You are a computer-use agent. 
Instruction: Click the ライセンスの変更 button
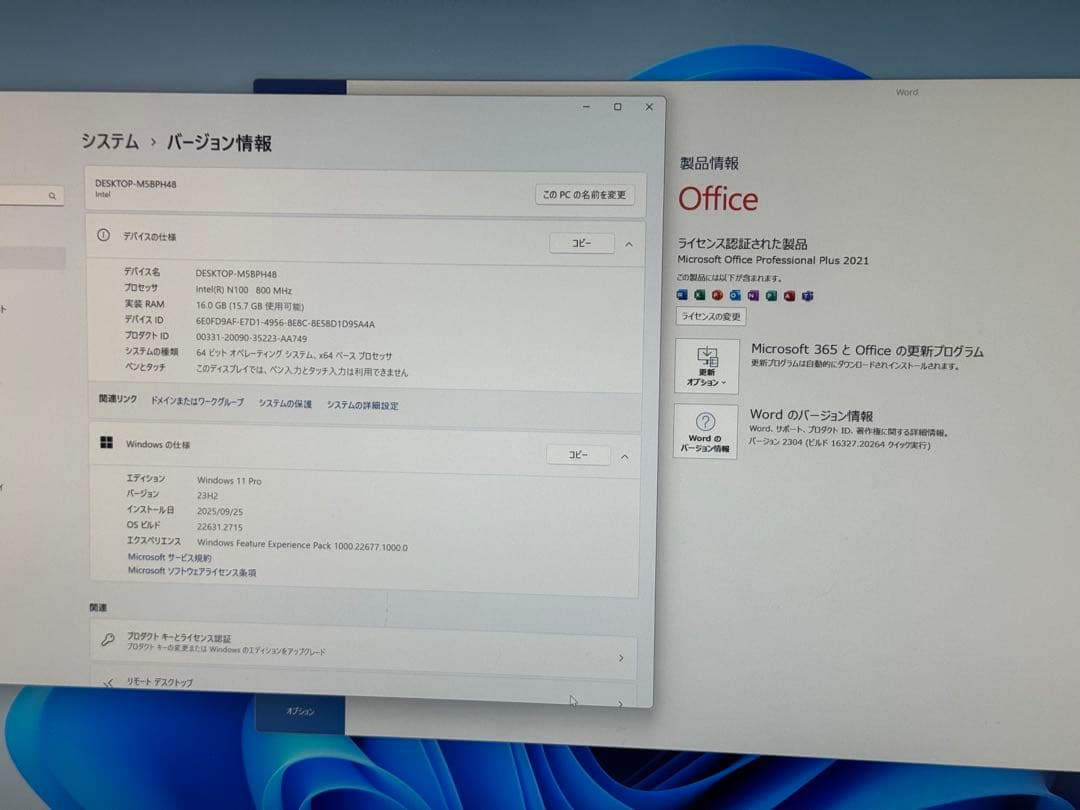point(711,316)
